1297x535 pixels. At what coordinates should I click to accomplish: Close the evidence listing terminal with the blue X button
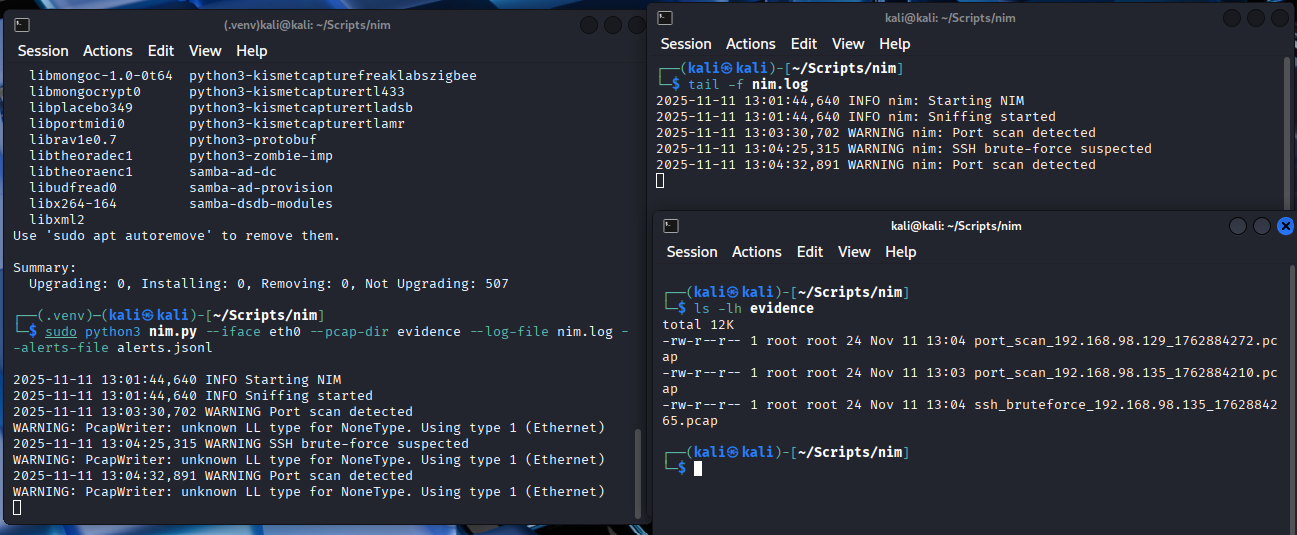pyautogui.click(x=1285, y=227)
